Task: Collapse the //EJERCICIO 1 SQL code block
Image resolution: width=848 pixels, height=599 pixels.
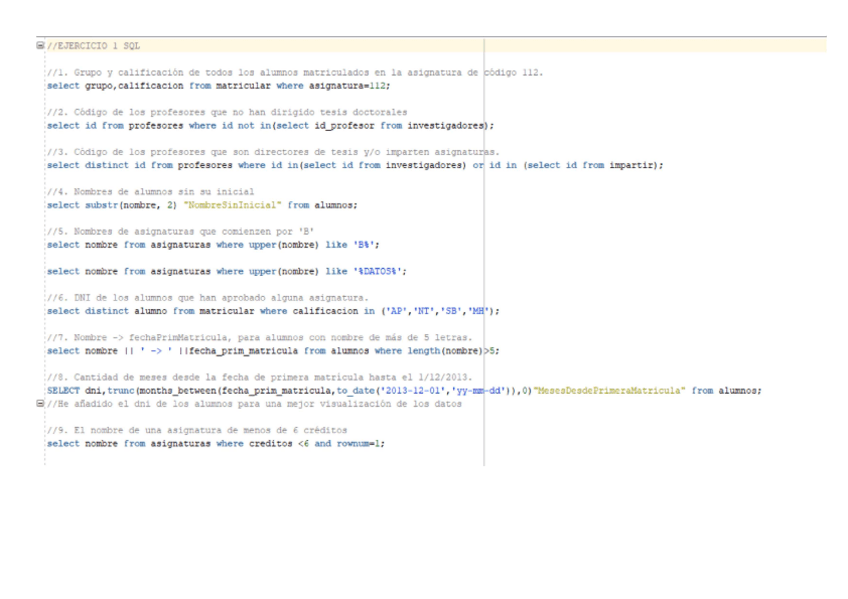Action: [x=40, y=46]
